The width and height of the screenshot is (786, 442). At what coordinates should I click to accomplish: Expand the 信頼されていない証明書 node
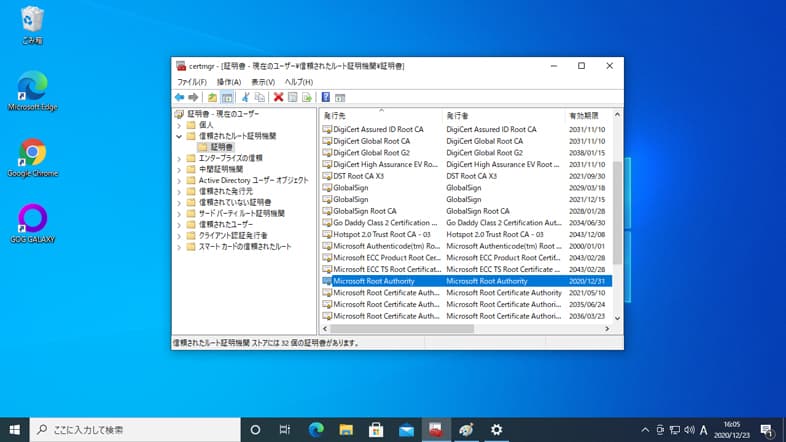[179, 202]
